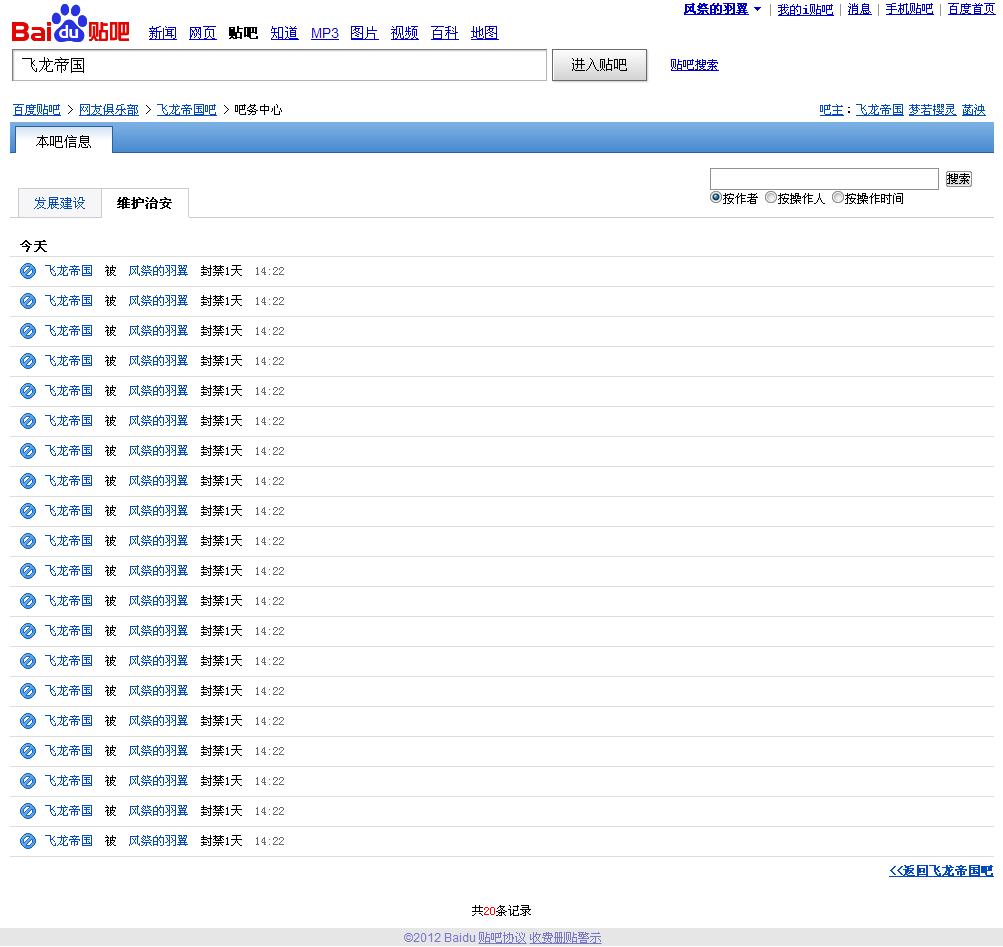
Task: Click the 吧务中心 breadcrumb text
Action: [x=258, y=109]
